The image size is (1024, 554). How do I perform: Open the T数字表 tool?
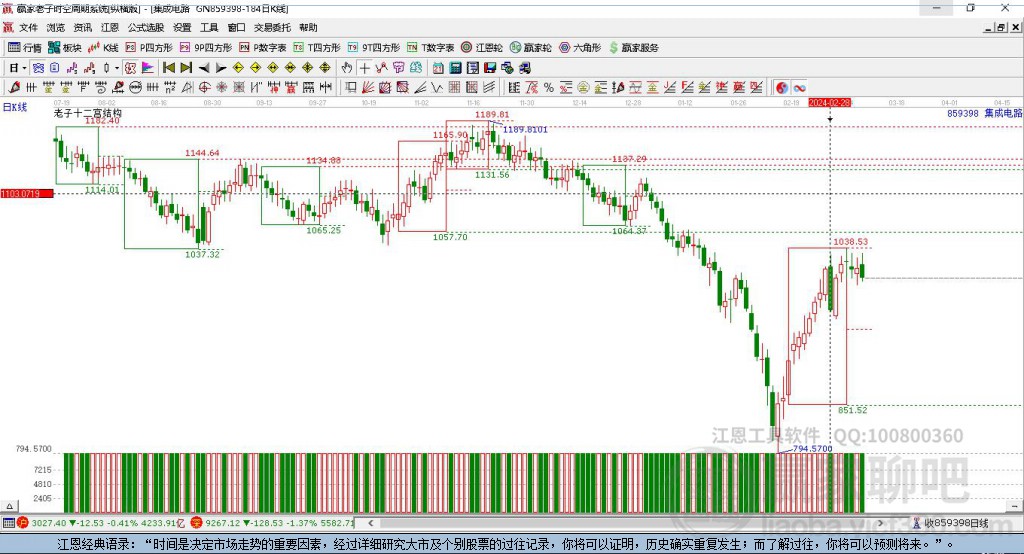pos(430,48)
